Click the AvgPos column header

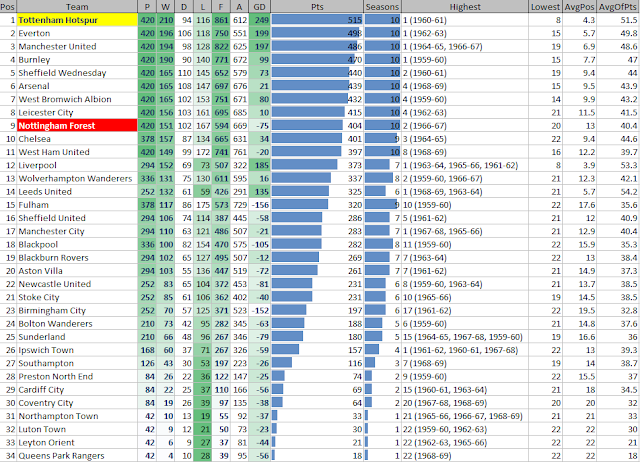pyautogui.click(x=580, y=7)
